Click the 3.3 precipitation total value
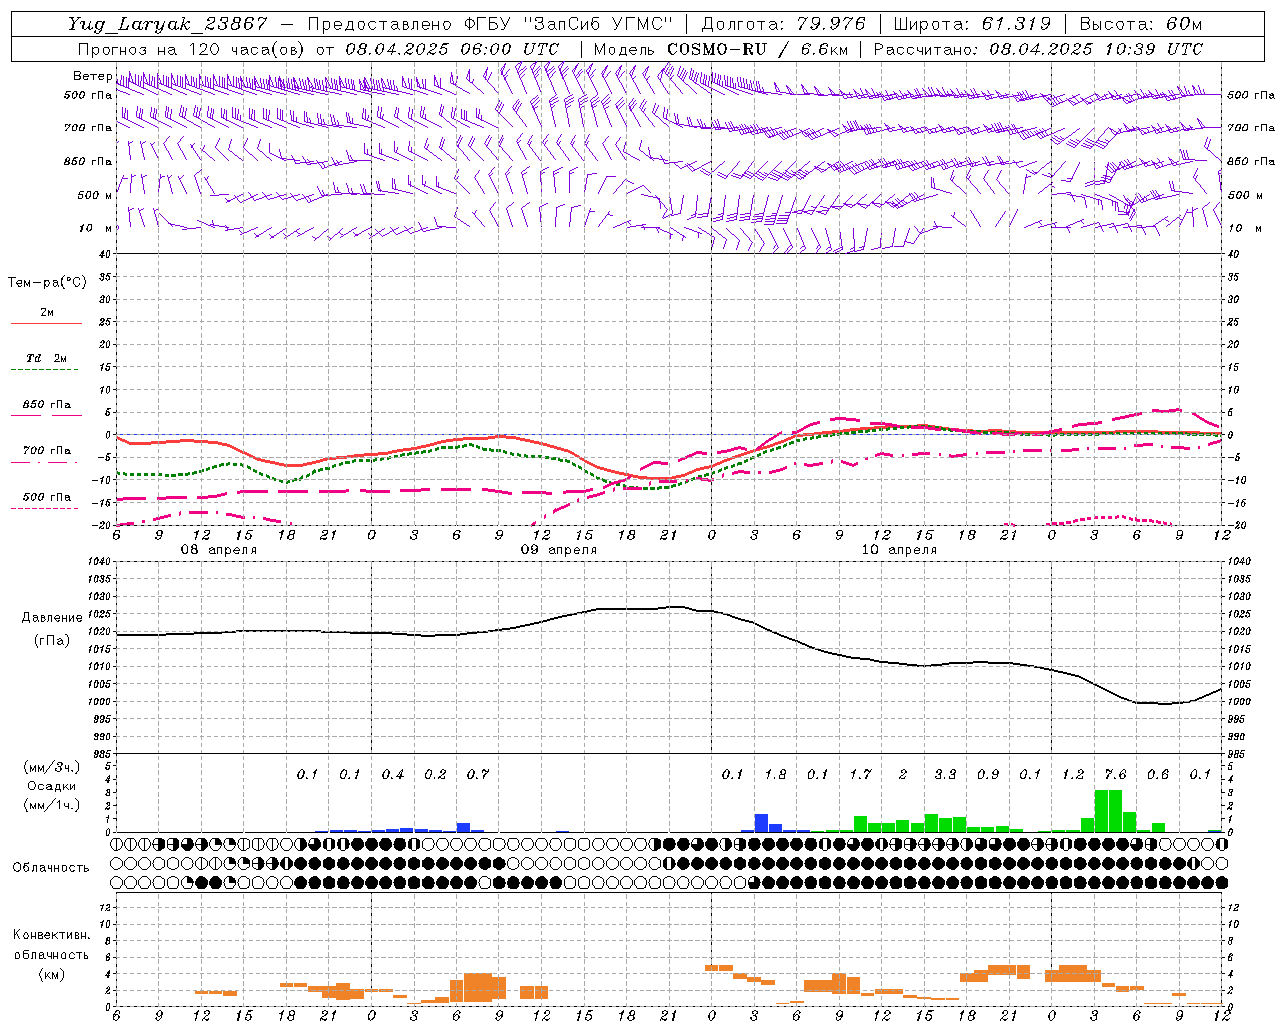Image resolution: width=1280 pixels, height=1024 pixels. tap(945, 775)
